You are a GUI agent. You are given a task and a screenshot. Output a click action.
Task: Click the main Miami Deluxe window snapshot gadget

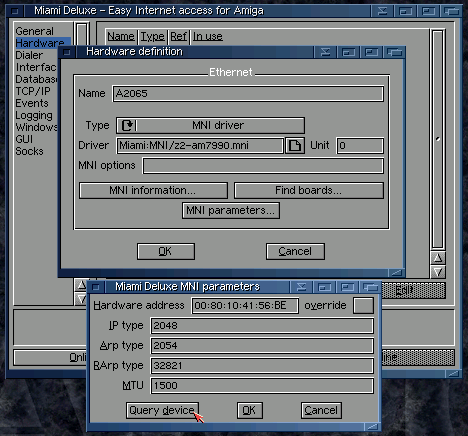click(405, 11)
